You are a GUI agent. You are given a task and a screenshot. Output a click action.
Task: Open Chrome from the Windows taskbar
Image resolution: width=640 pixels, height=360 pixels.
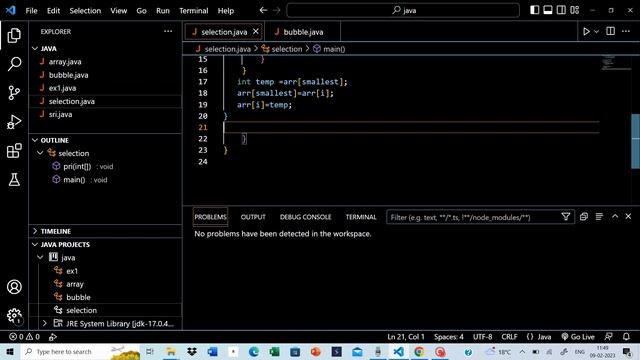419,351
